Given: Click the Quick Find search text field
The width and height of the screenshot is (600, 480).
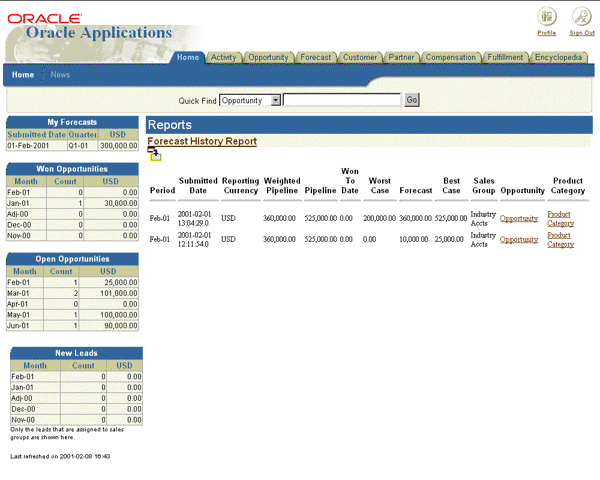Looking at the screenshot, I should click(342, 101).
